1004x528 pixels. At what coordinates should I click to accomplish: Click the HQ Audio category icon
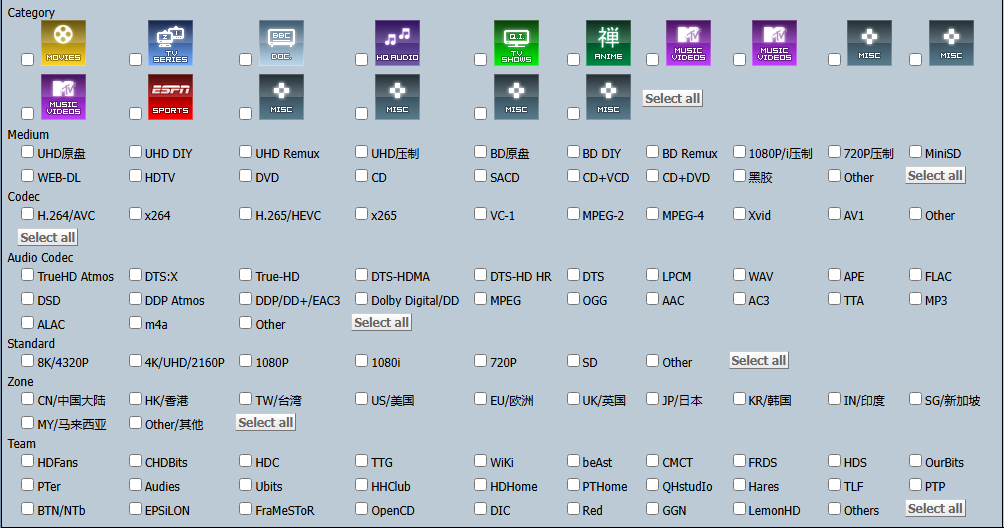(398, 42)
